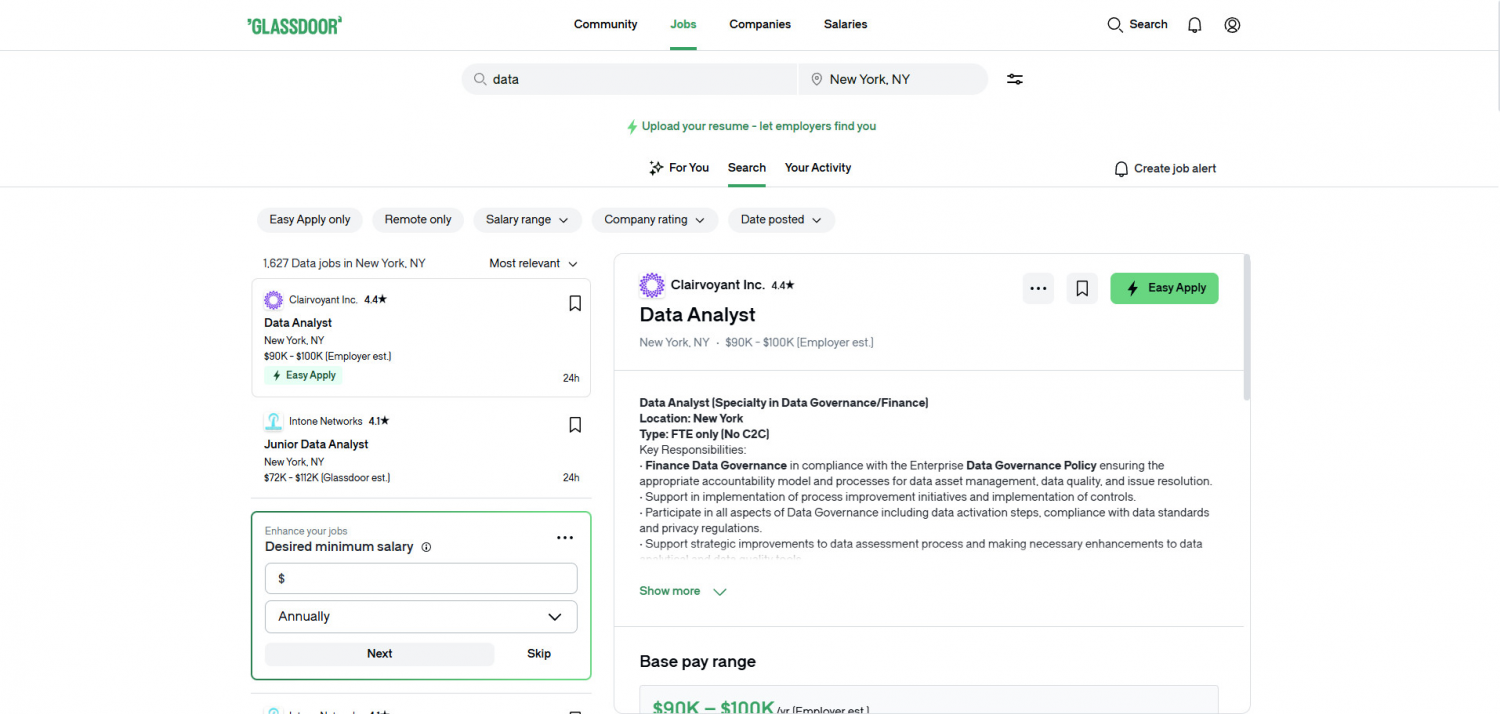Viewport: 1500px width, 714px height.
Task: Open the search filters sliders icon
Action: click(1015, 79)
